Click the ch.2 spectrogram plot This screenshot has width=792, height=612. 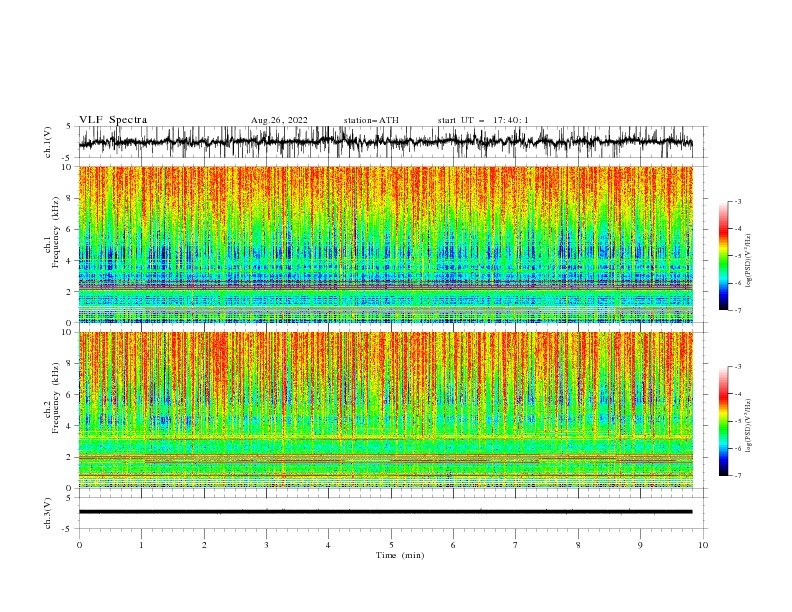tap(386, 410)
